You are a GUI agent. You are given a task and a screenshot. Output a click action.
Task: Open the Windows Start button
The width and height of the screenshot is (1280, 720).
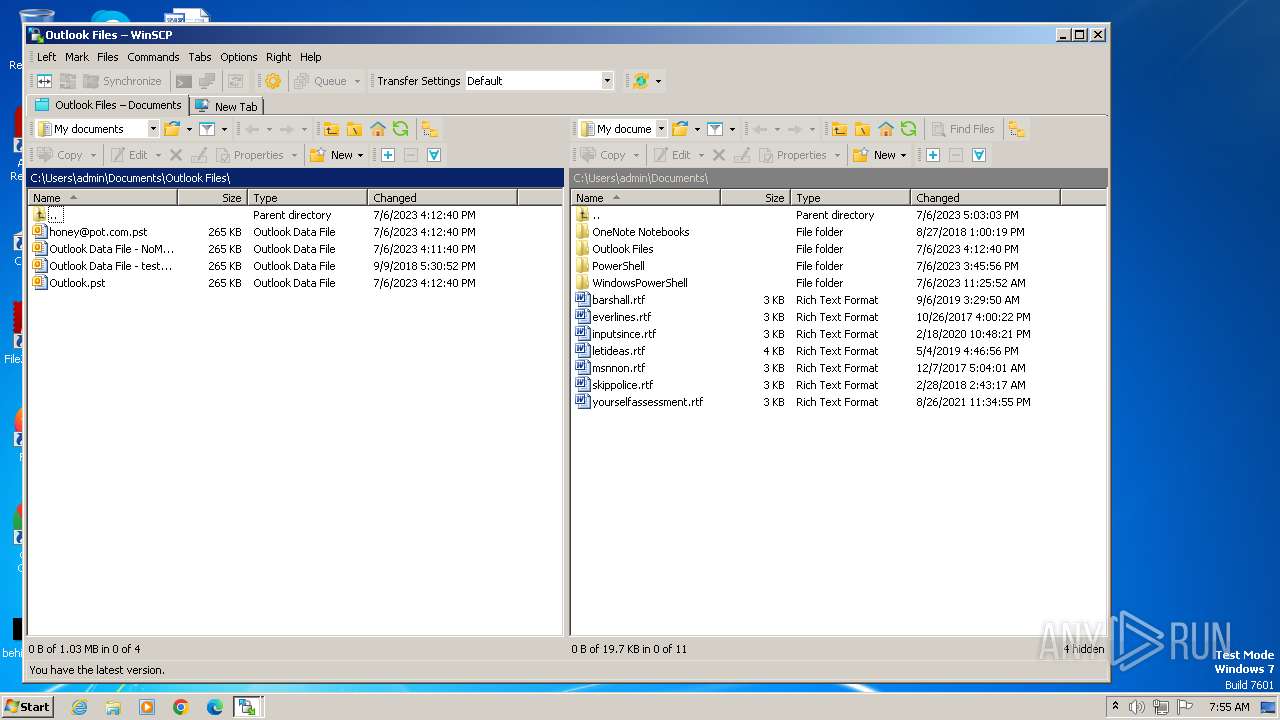[x=27, y=707]
